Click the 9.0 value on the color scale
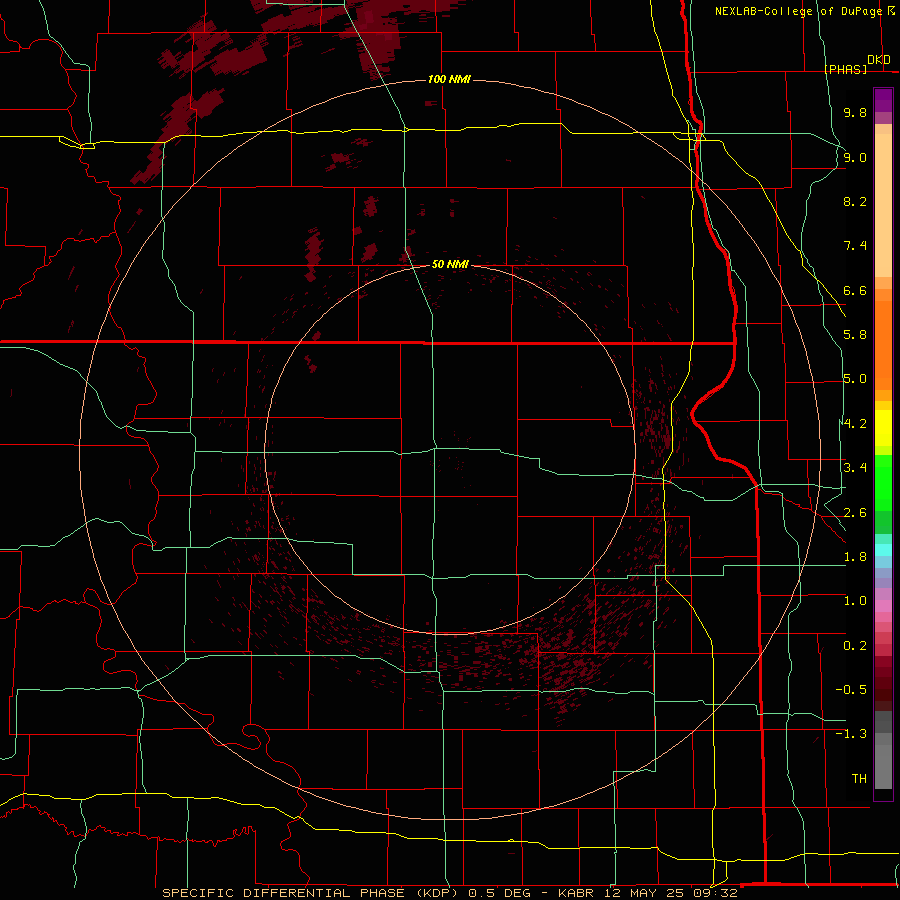The width and height of the screenshot is (900, 900). click(855, 157)
